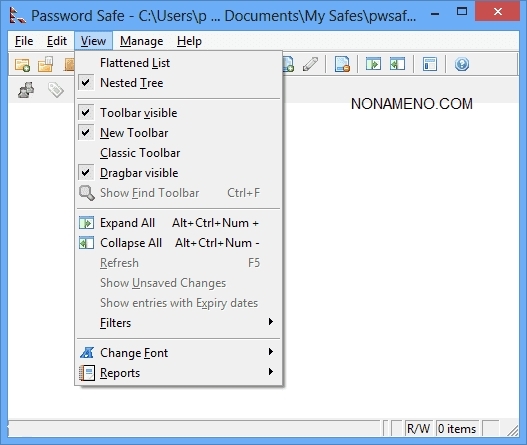Click the Options toolbar icon
Screen dimensions: 527x445
point(430,64)
